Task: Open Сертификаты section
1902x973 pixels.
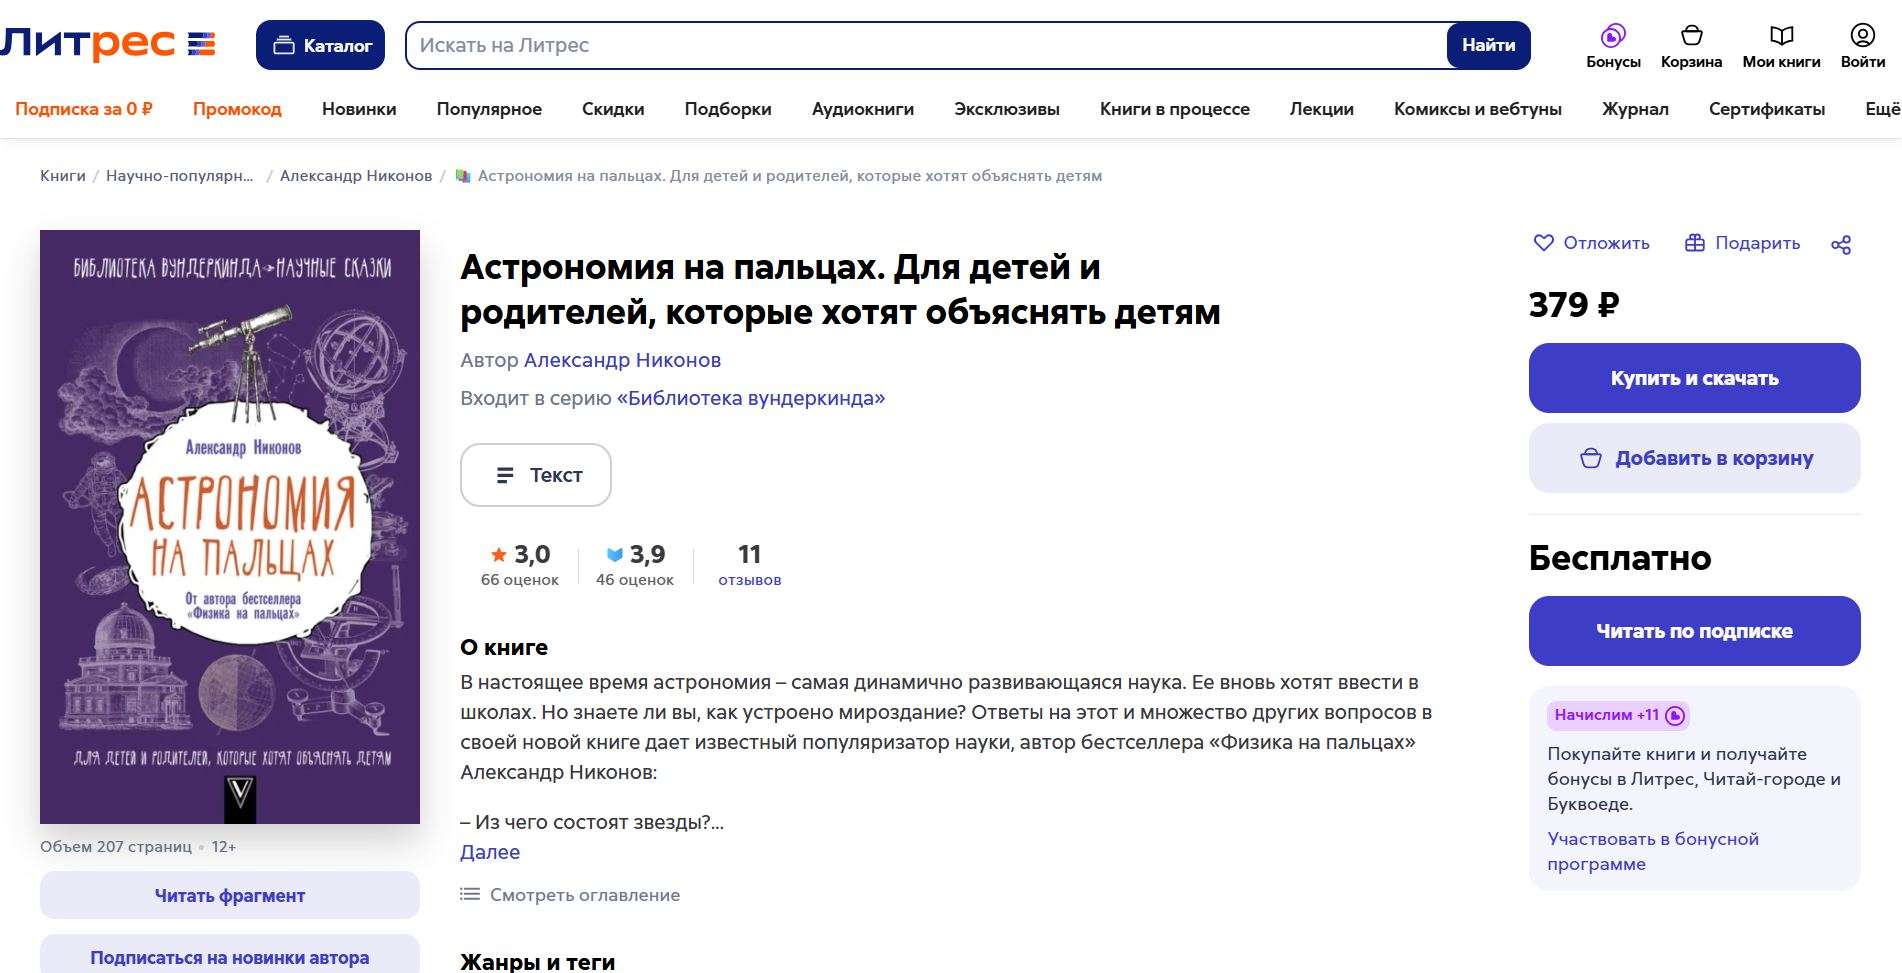Action: tap(1767, 109)
